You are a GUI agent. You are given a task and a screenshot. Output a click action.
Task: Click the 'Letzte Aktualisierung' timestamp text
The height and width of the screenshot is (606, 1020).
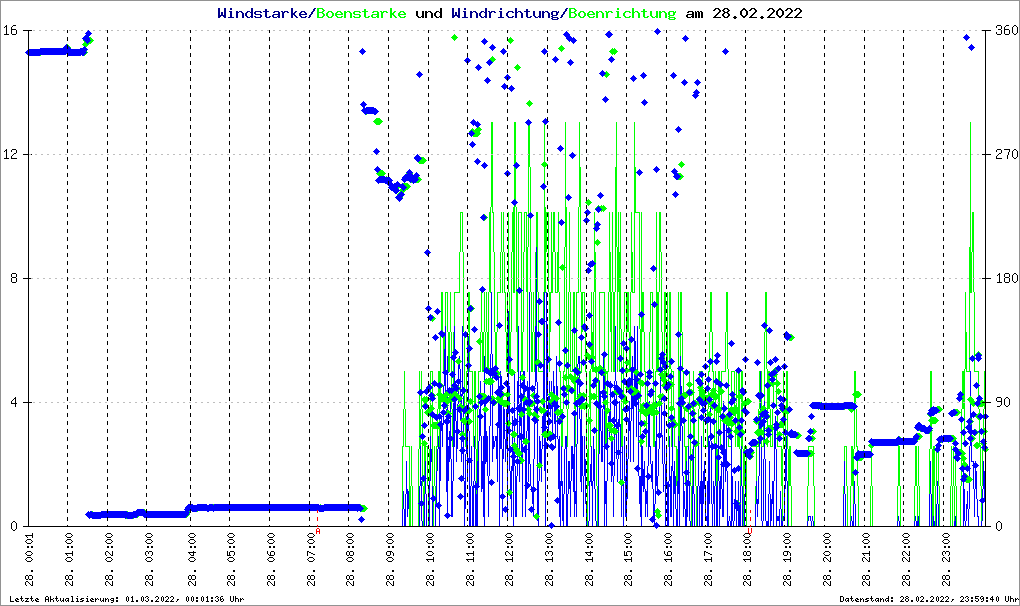tap(127, 599)
